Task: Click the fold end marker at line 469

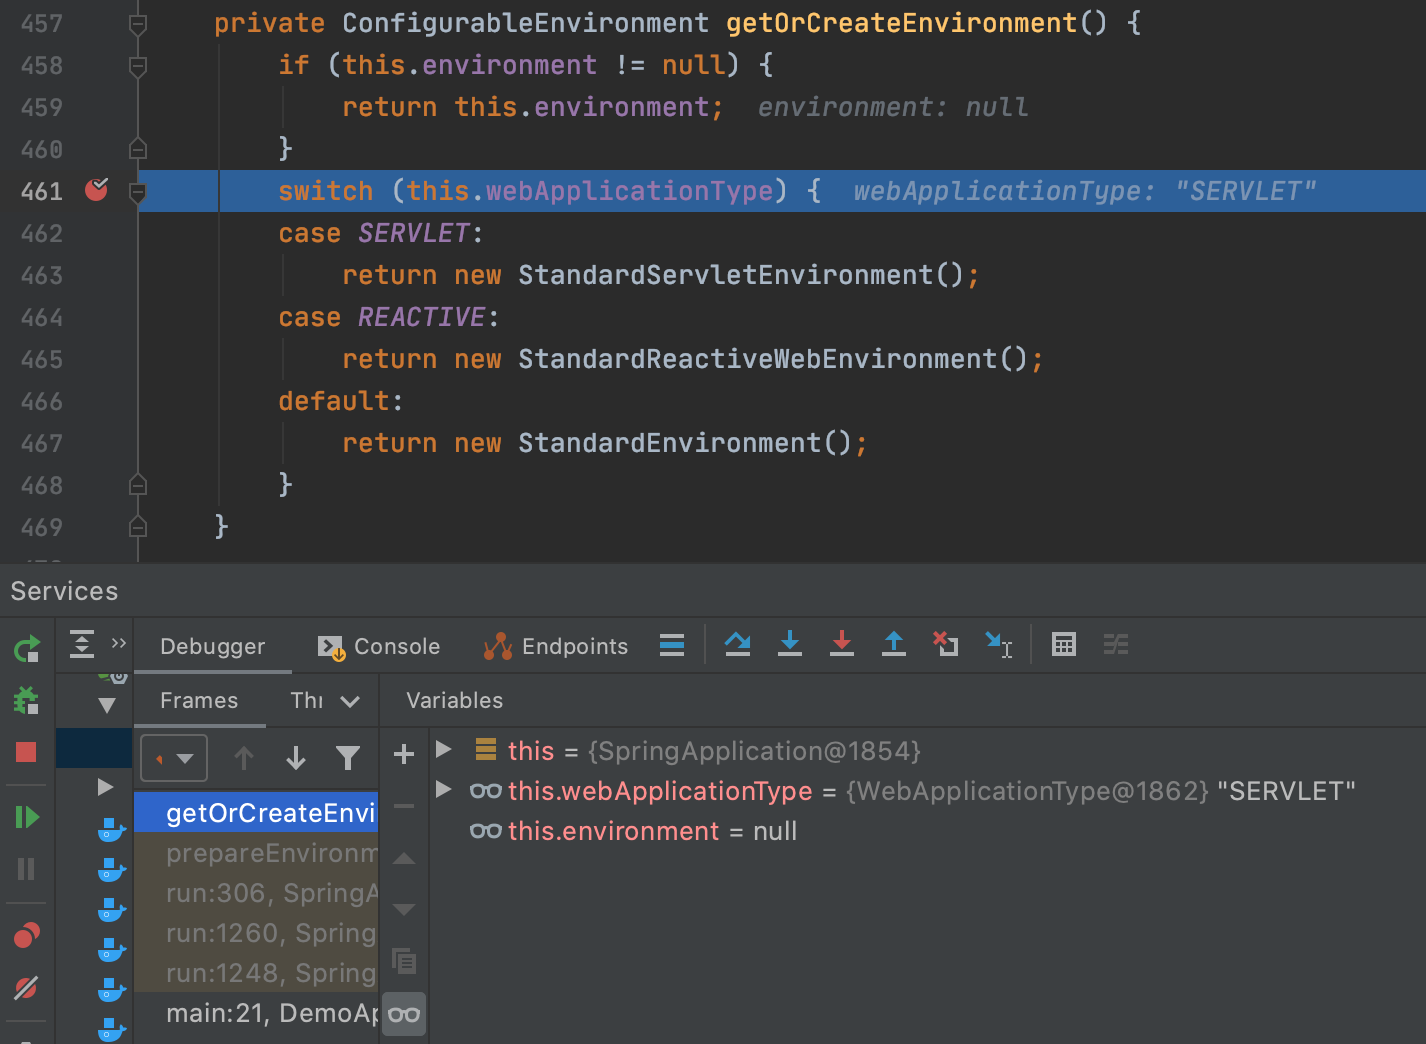Action: 138,526
